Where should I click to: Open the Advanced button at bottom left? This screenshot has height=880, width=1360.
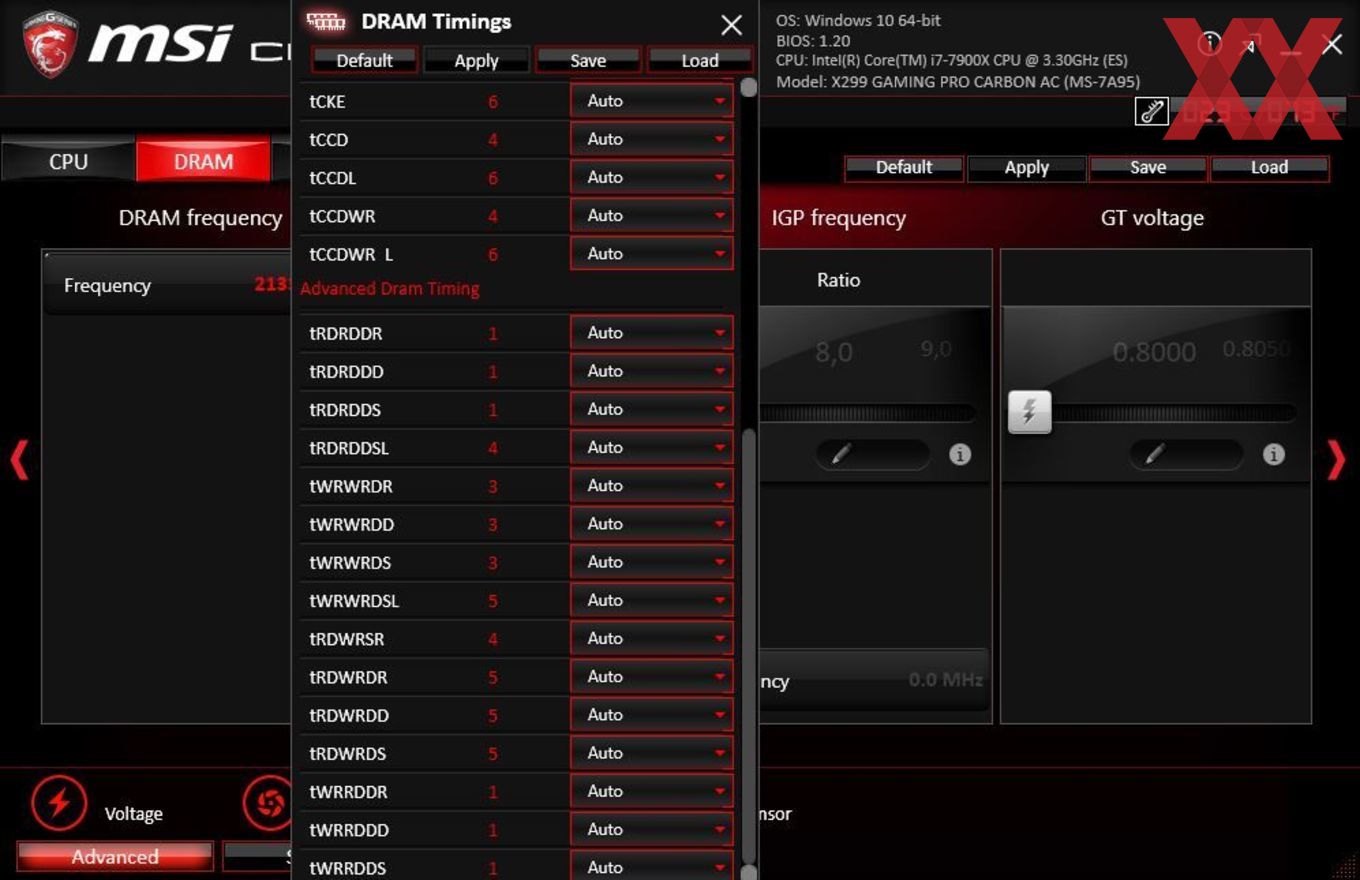point(115,857)
